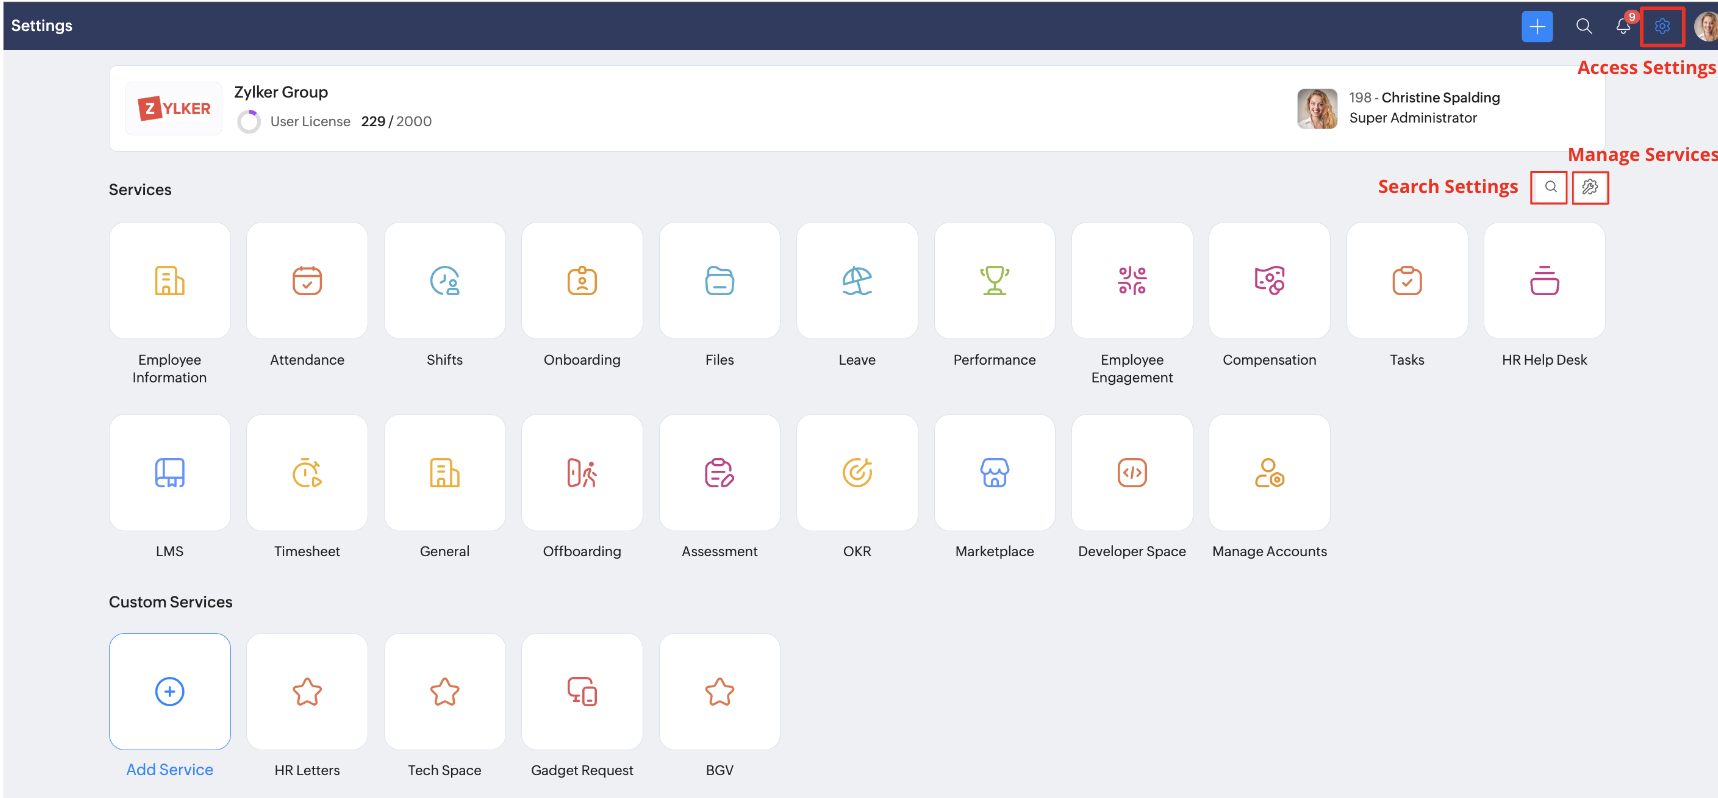The image size is (1718, 798).
Task: Open the General settings tile
Action: pyautogui.click(x=445, y=473)
